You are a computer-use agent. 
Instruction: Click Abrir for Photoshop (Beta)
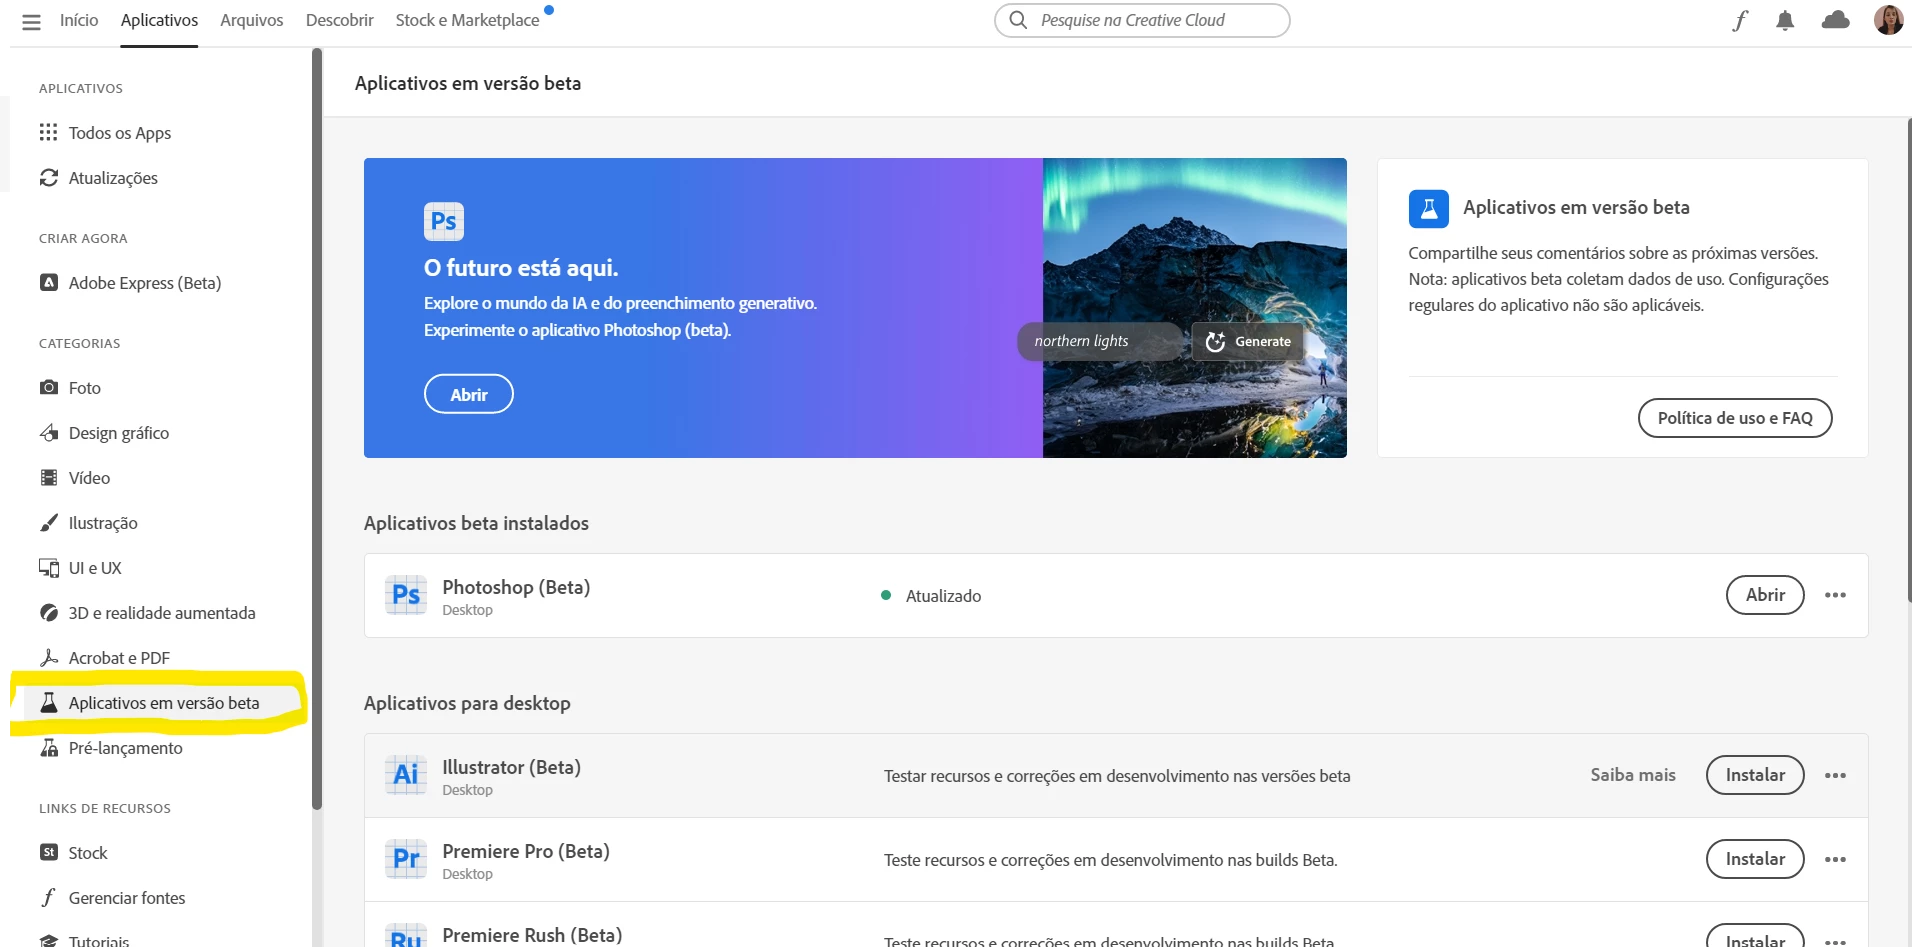click(x=1765, y=595)
